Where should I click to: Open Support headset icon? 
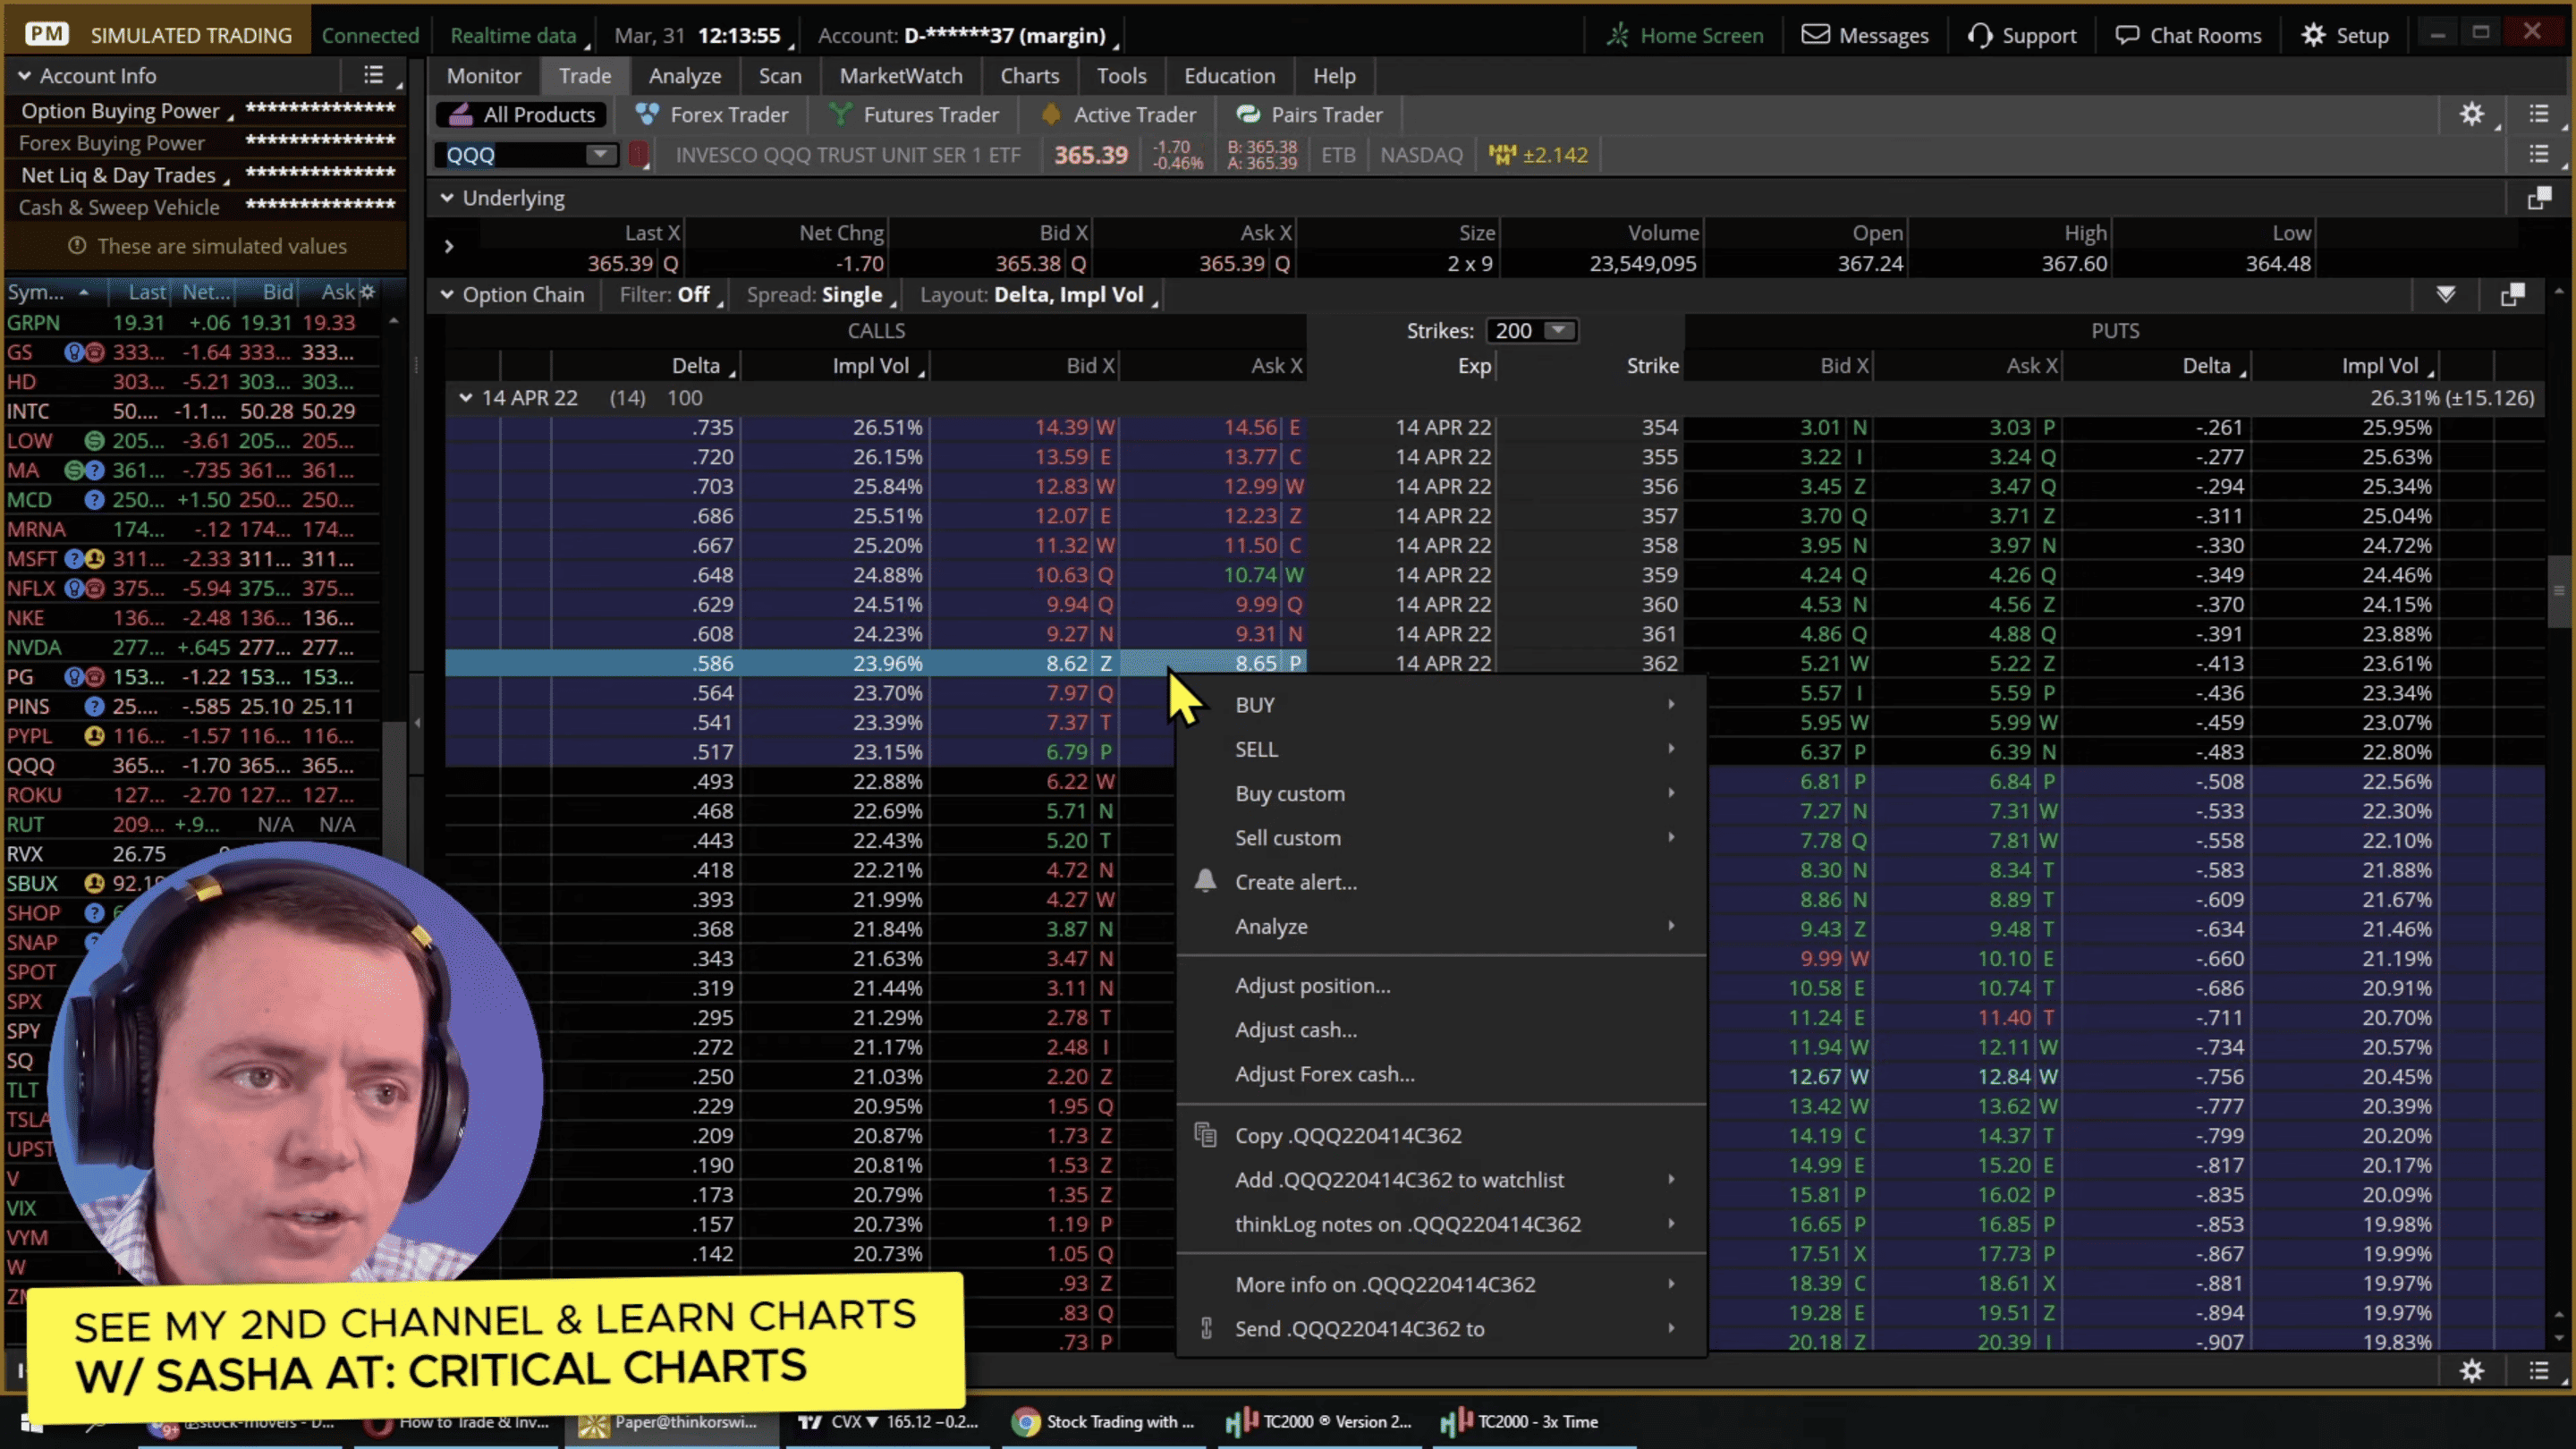pyautogui.click(x=1979, y=35)
